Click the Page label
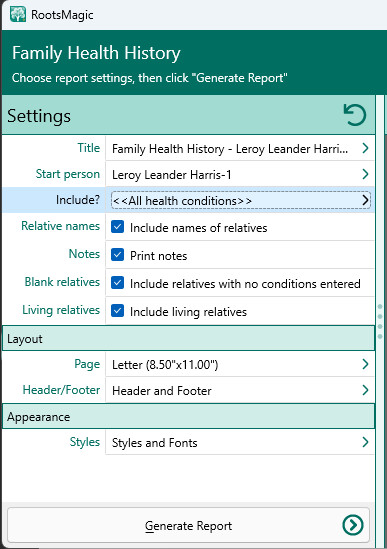This screenshot has height=549, width=387. point(87,364)
